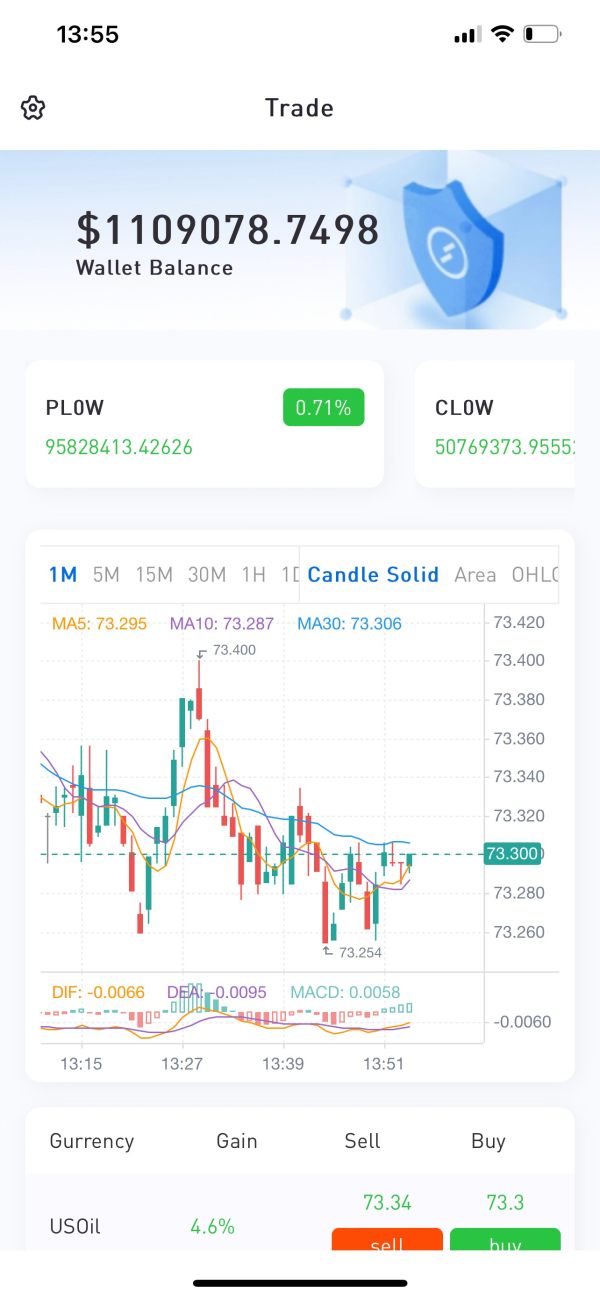Tap the green buy button for USOil
The width and height of the screenshot is (600, 1298).
(x=505, y=1239)
